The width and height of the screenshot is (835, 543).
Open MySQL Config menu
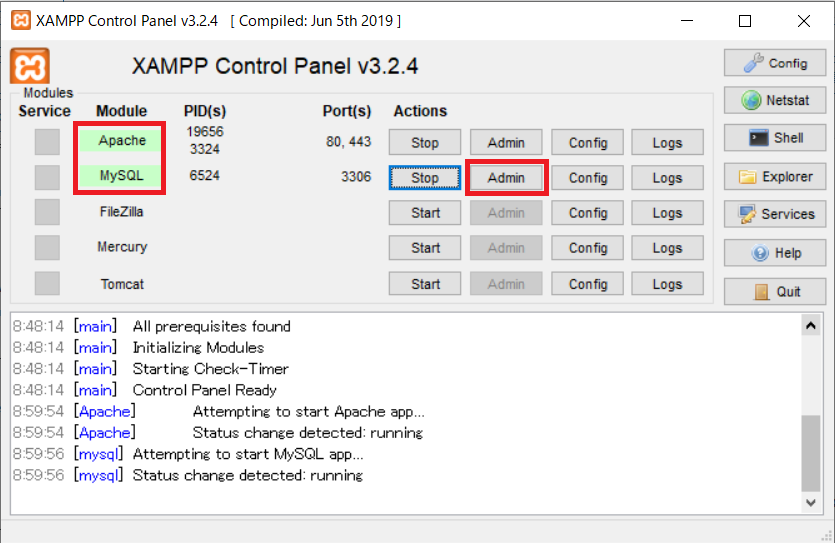point(588,178)
